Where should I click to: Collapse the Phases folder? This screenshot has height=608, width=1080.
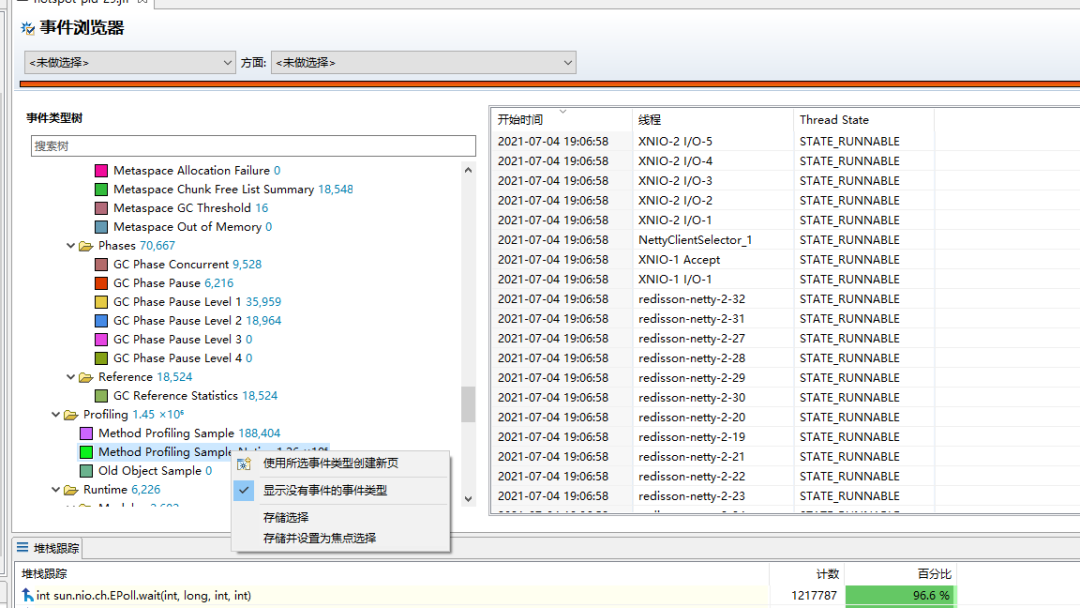70,246
